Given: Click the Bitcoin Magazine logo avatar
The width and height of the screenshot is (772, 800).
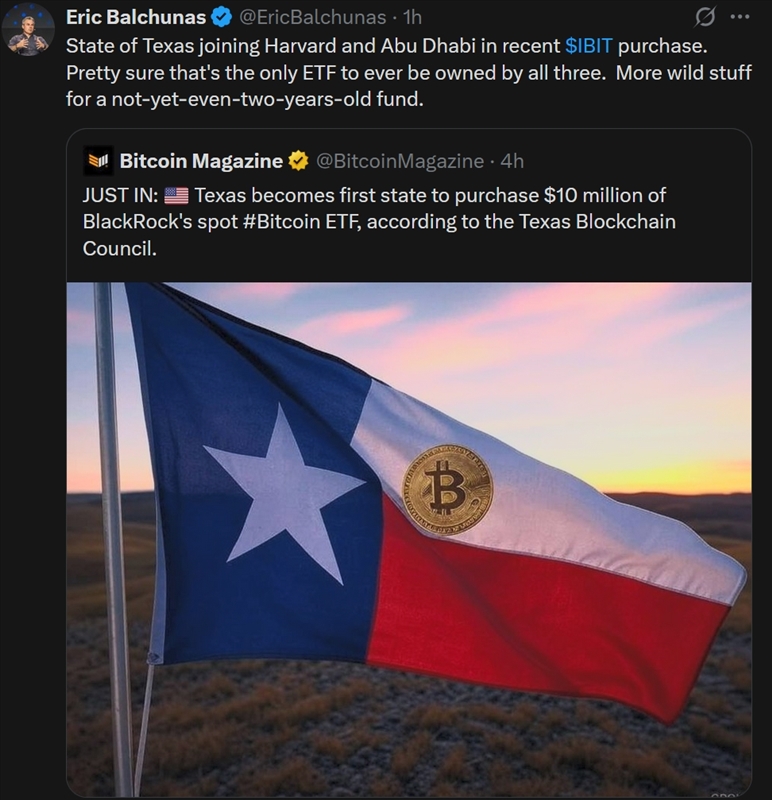Looking at the screenshot, I should (97, 160).
